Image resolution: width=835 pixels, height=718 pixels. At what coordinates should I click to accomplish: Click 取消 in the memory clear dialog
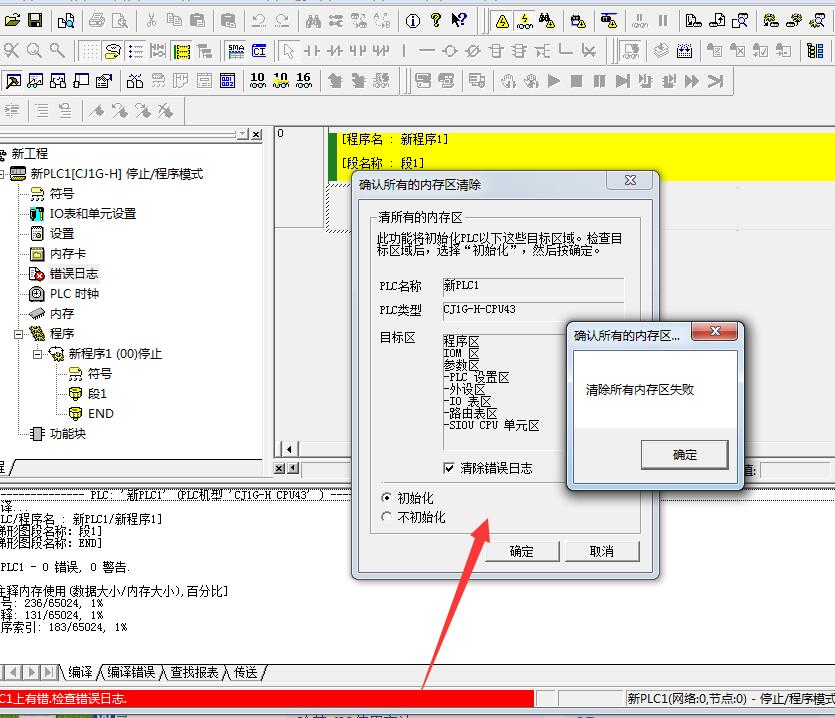601,551
